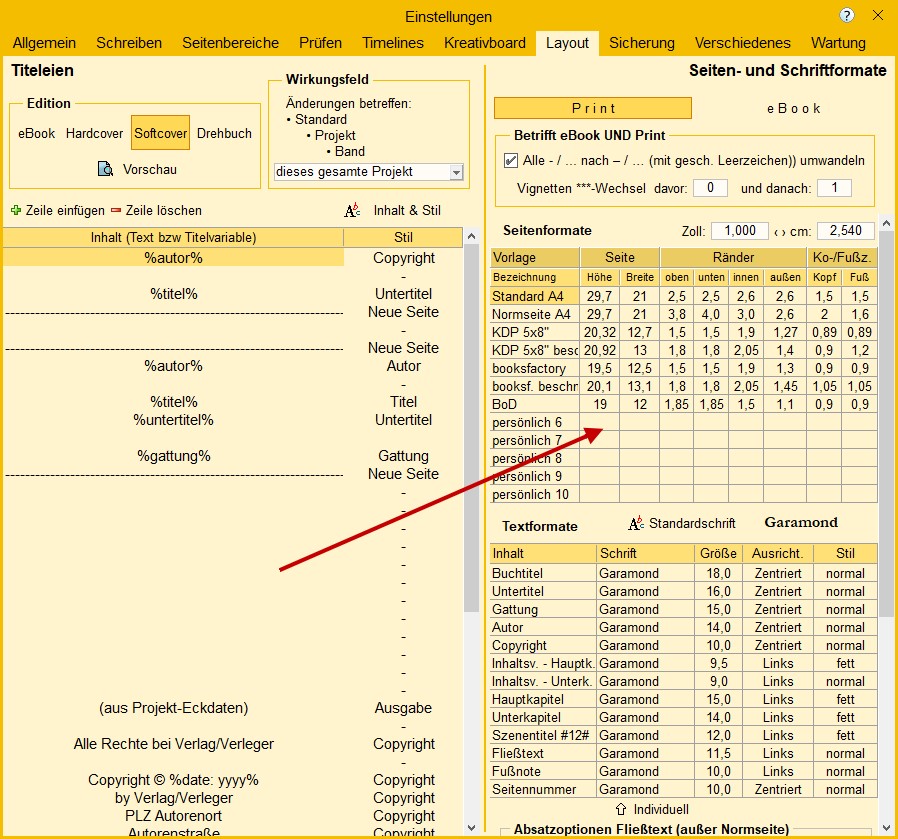Click the Standardschrift button
The image size is (898, 839).
coord(682,523)
